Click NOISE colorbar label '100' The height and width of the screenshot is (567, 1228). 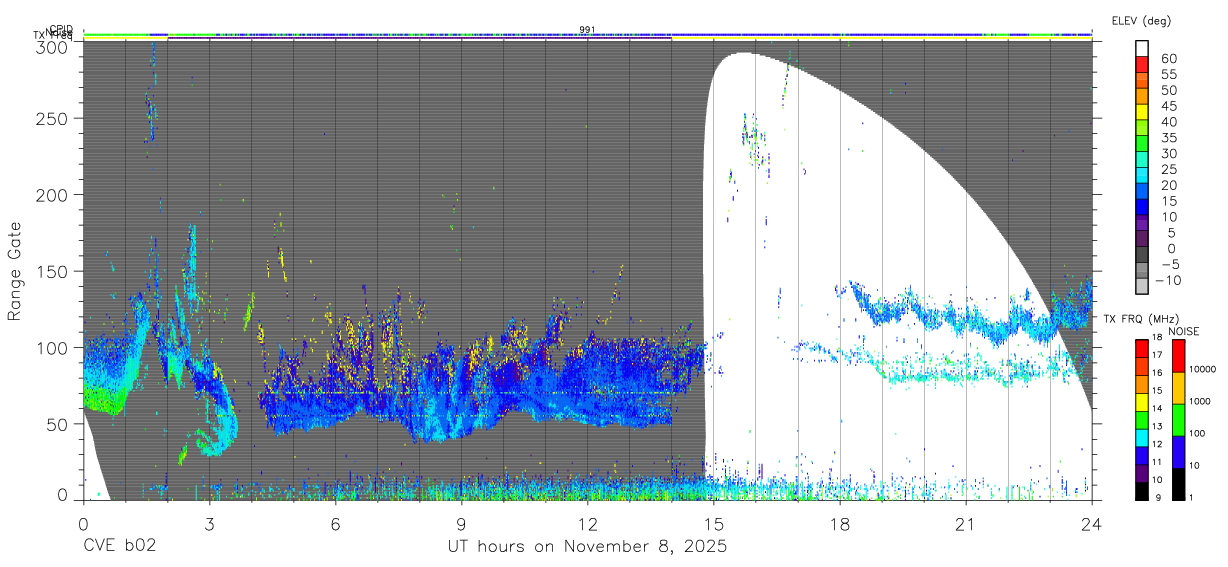click(x=1200, y=434)
